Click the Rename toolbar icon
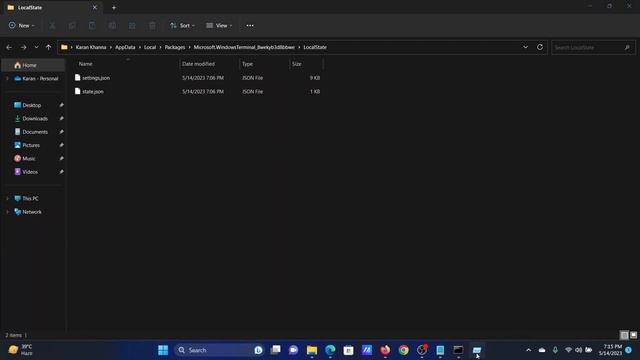 pyautogui.click(x=112, y=26)
